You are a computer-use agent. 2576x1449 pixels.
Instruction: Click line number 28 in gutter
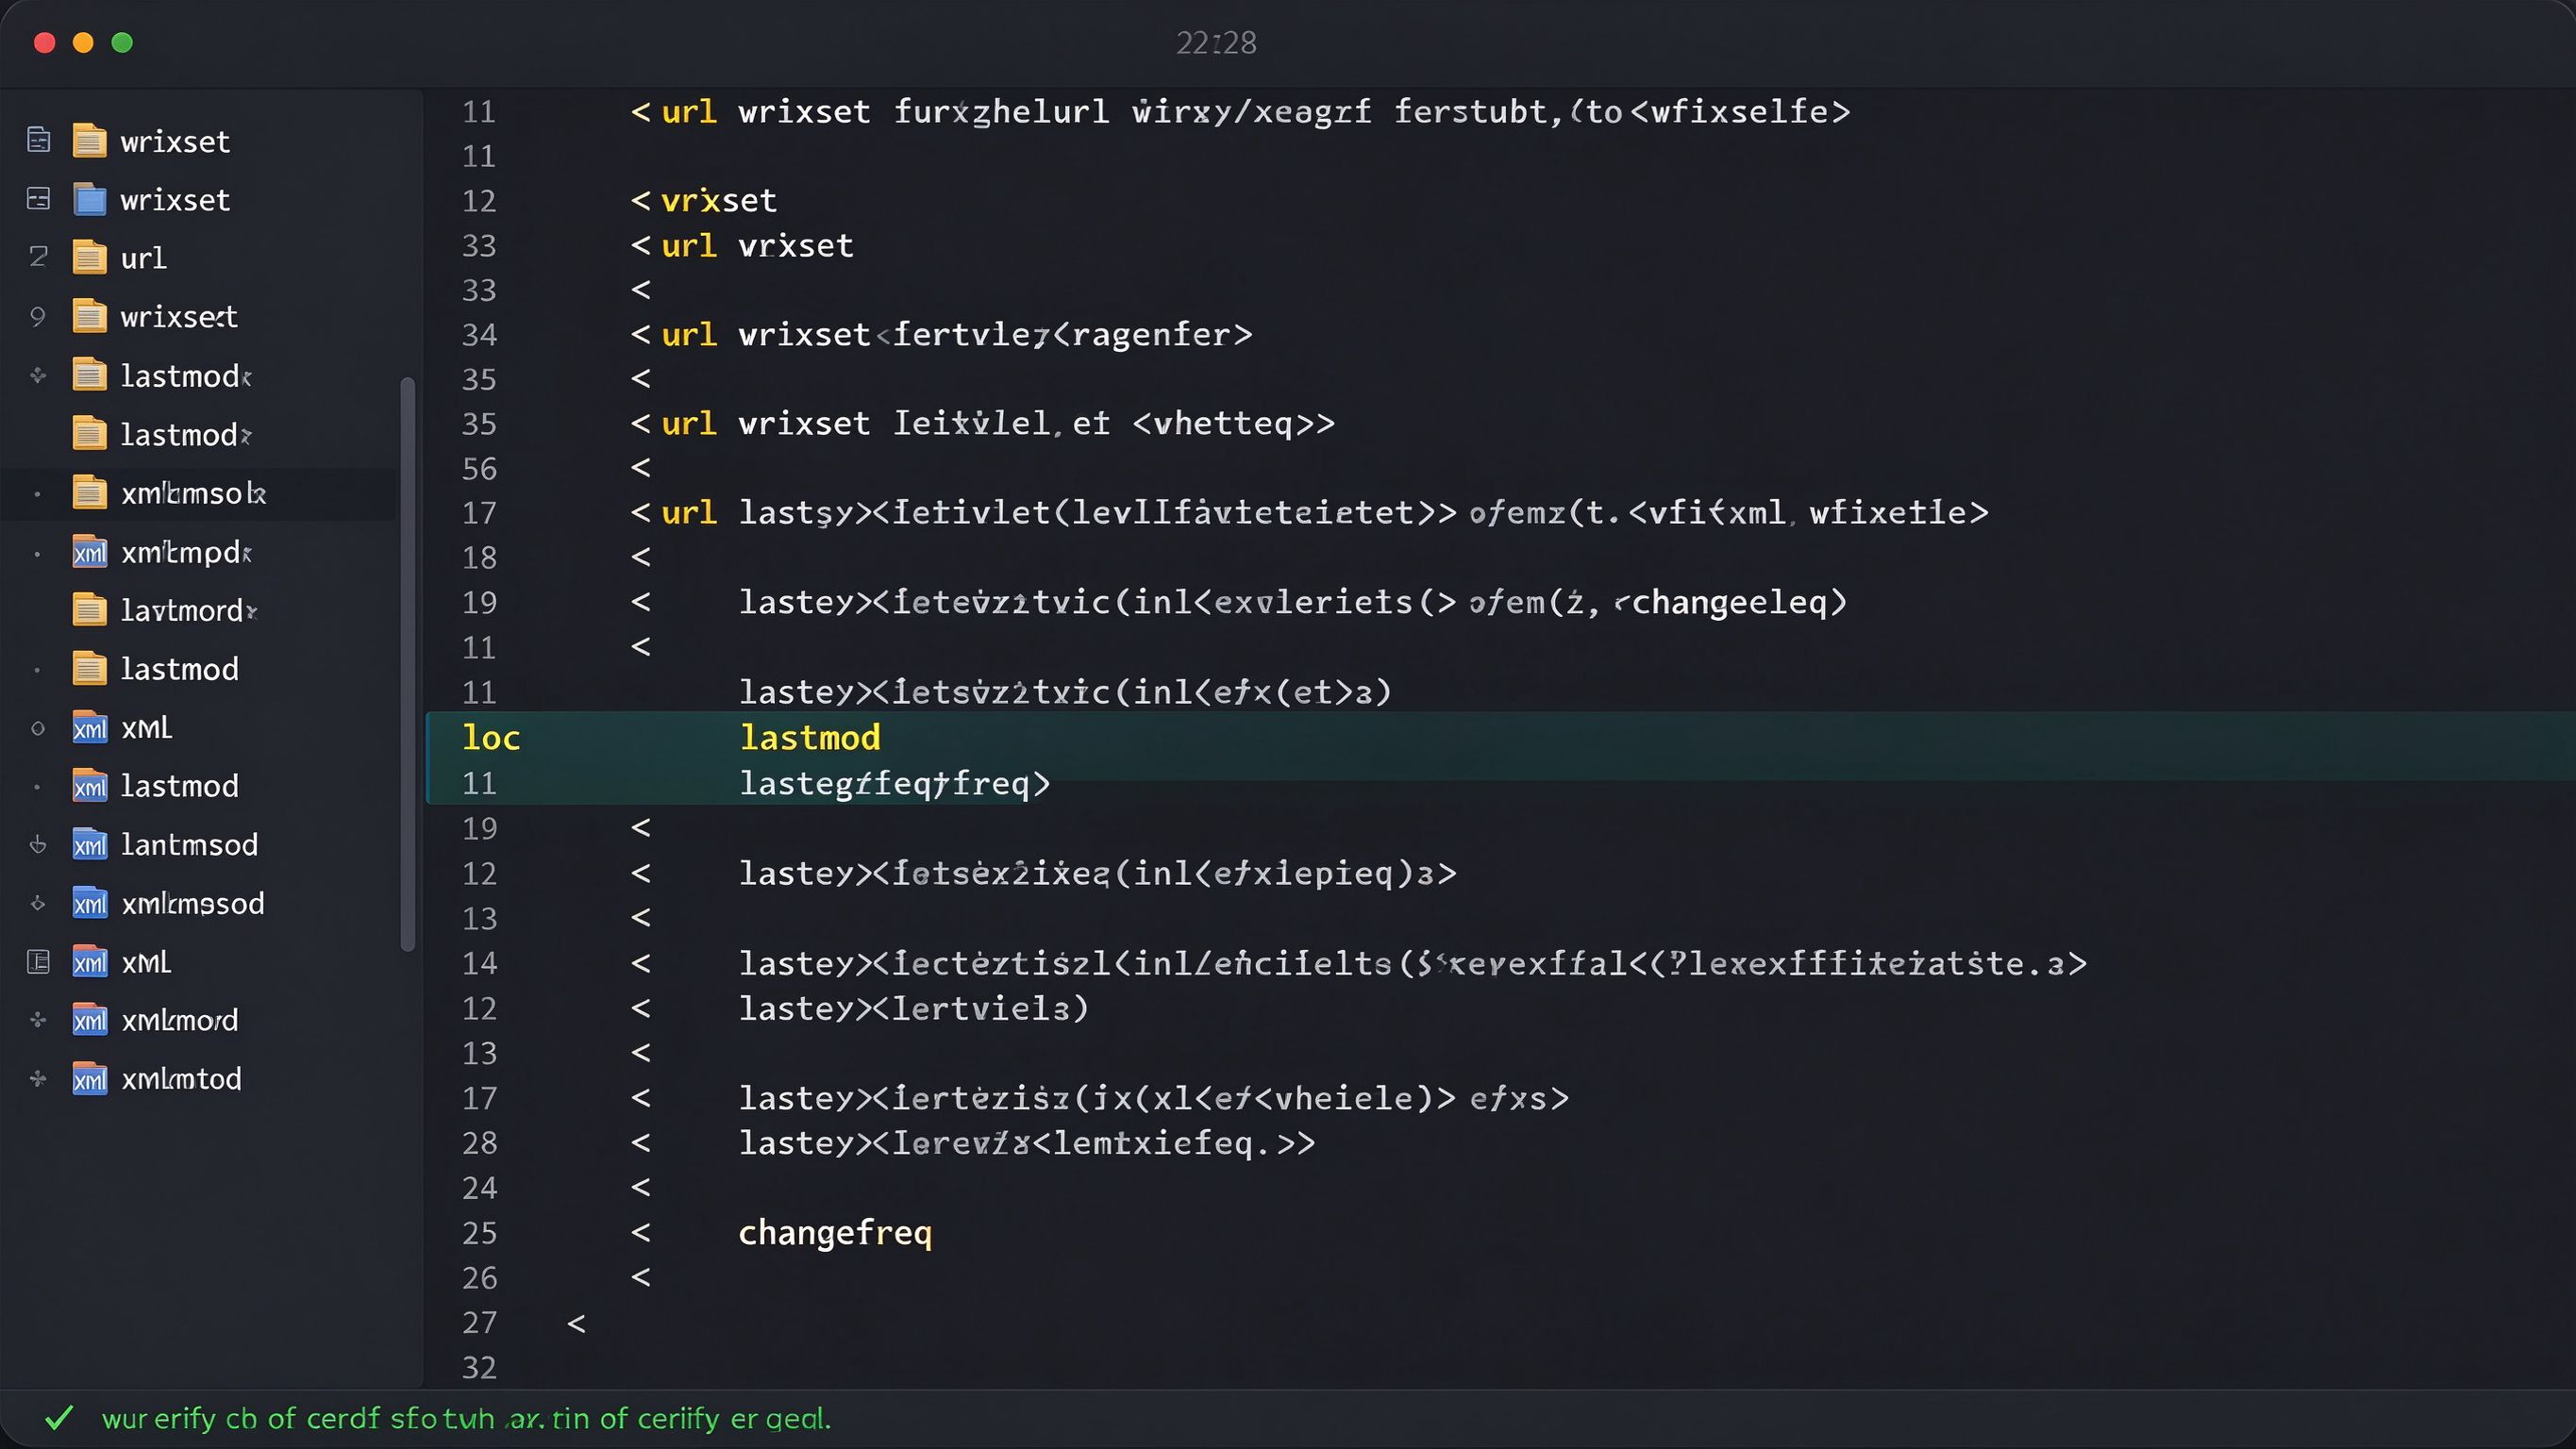point(479,1143)
